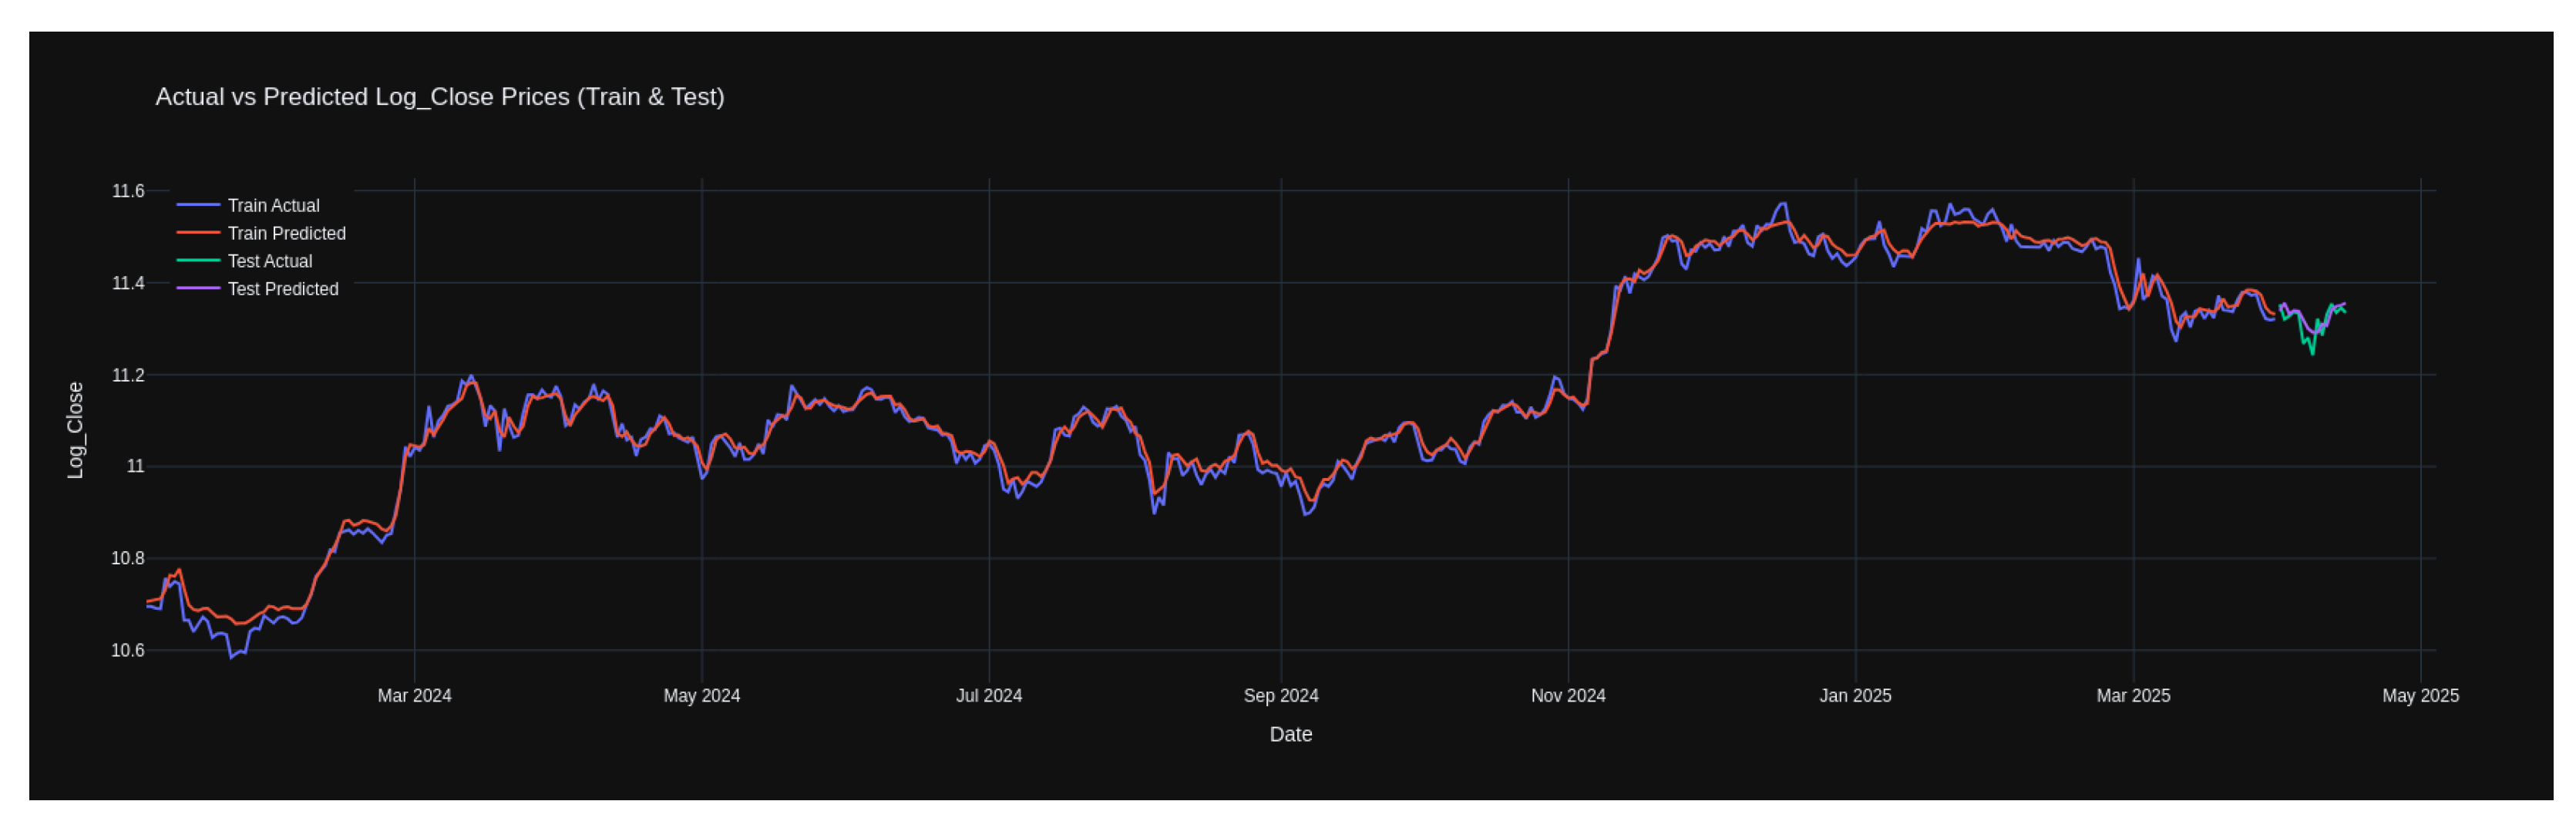This screenshot has height=828, width=2576.
Task: Click the '11' y-axis tick label
Action: tap(135, 466)
